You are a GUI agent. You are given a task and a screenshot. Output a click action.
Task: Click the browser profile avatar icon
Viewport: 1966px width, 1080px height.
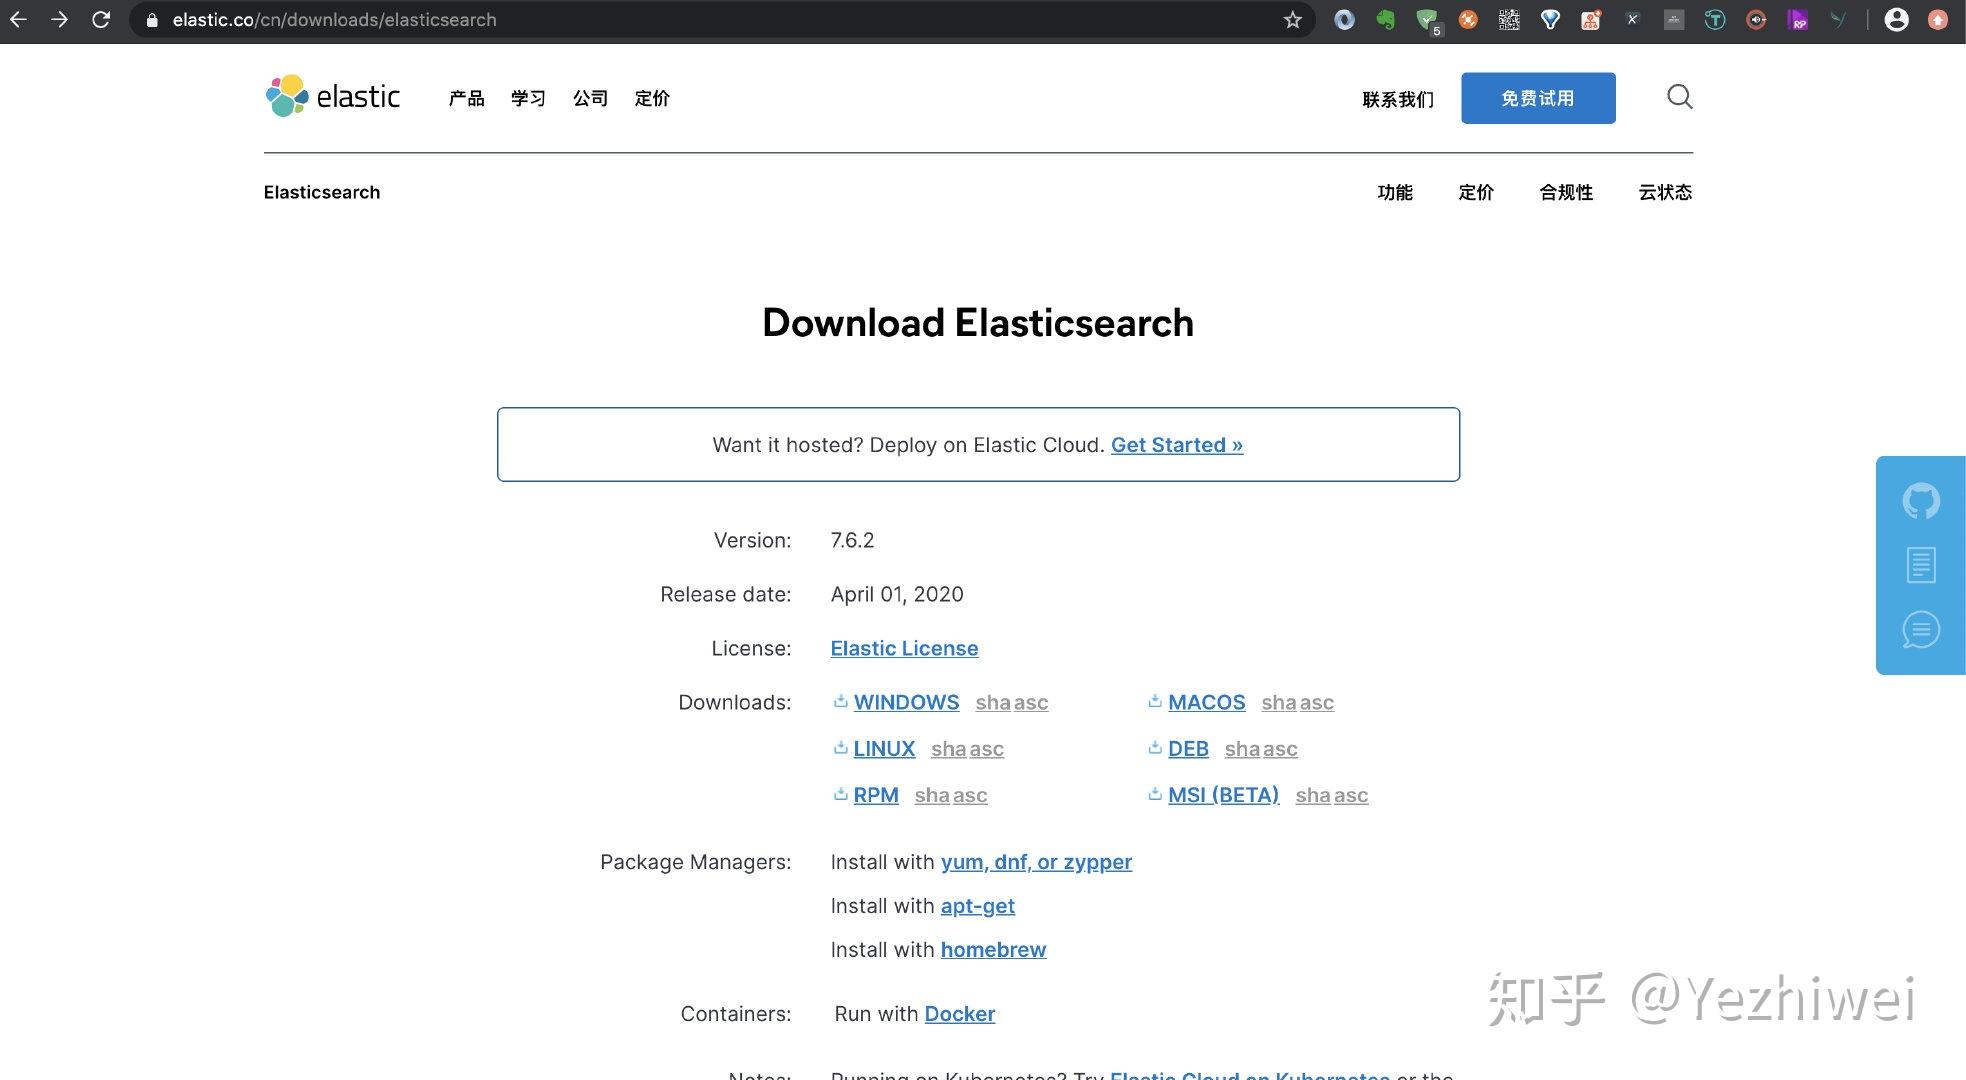pyautogui.click(x=1897, y=19)
